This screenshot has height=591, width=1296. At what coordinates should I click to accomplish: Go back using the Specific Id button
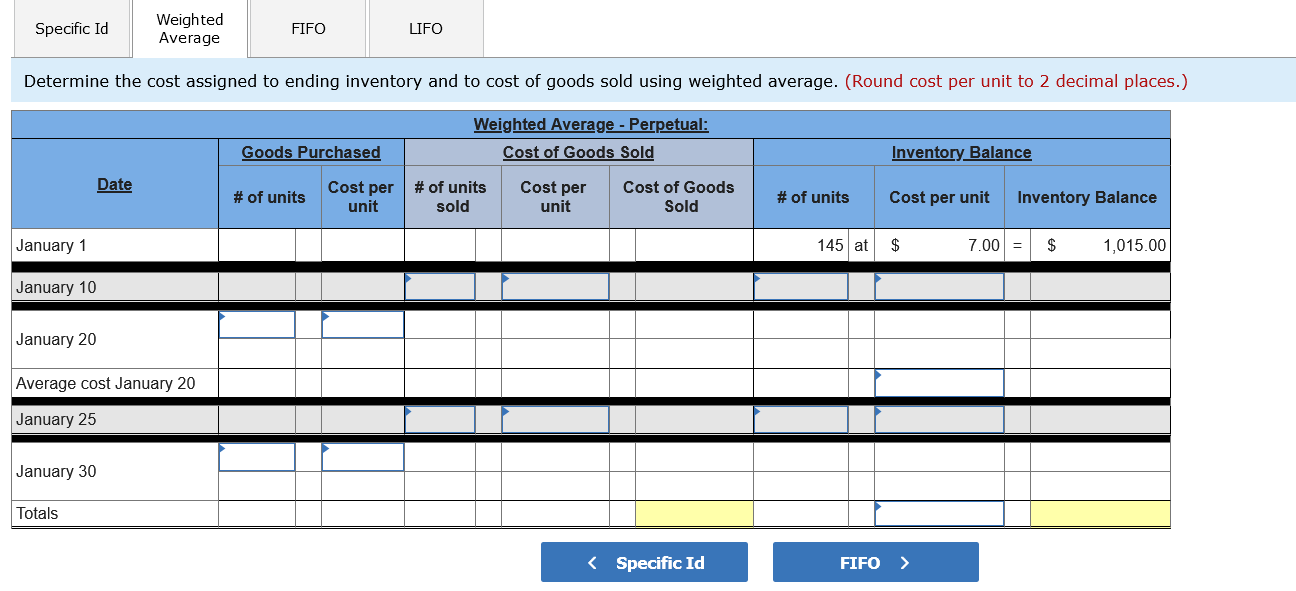[644, 562]
